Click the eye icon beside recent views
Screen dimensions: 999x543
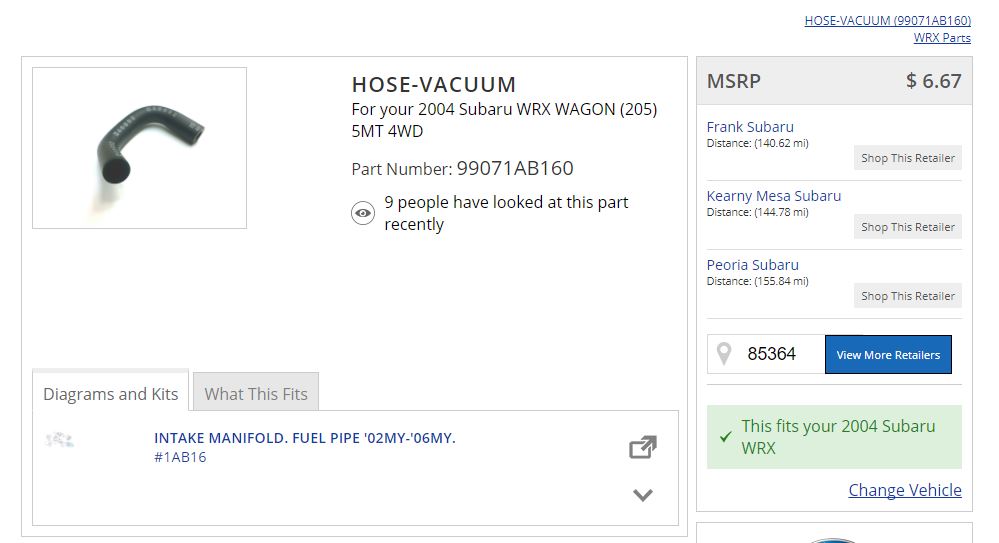click(363, 213)
